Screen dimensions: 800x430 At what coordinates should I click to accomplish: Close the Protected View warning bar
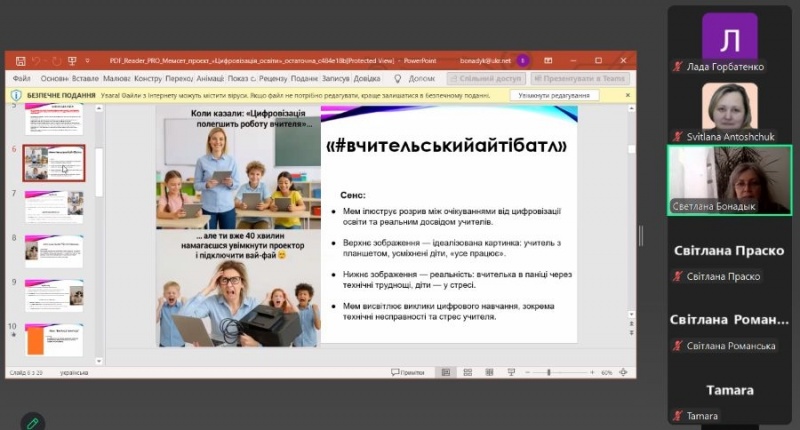[628, 95]
